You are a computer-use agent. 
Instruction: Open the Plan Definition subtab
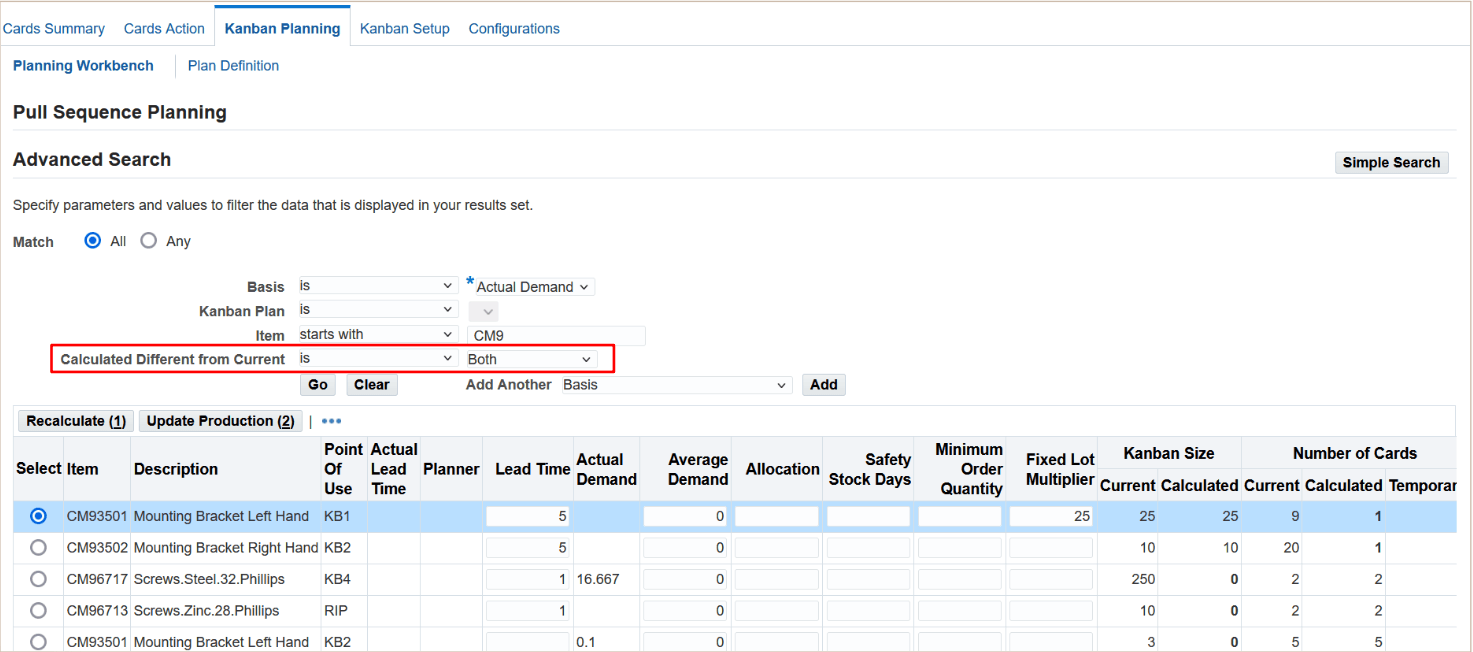point(233,66)
